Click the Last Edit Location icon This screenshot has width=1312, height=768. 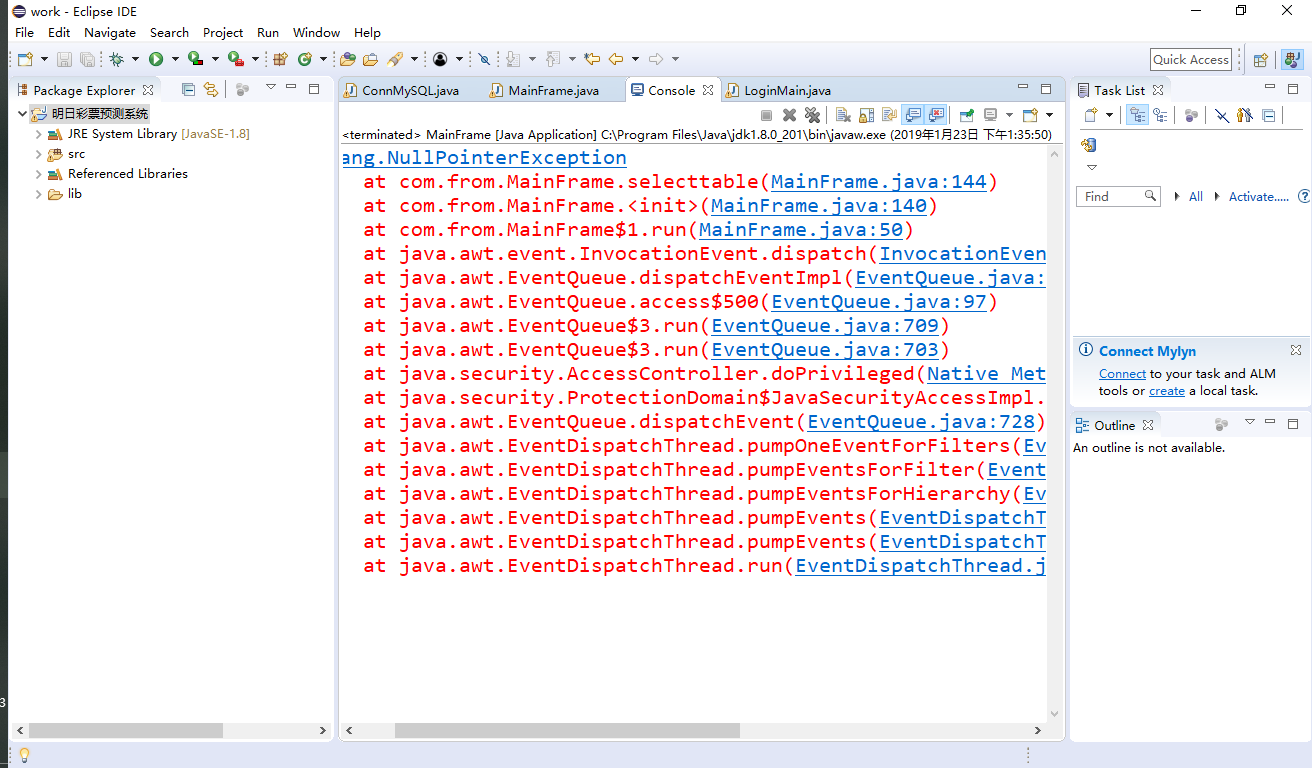point(592,59)
